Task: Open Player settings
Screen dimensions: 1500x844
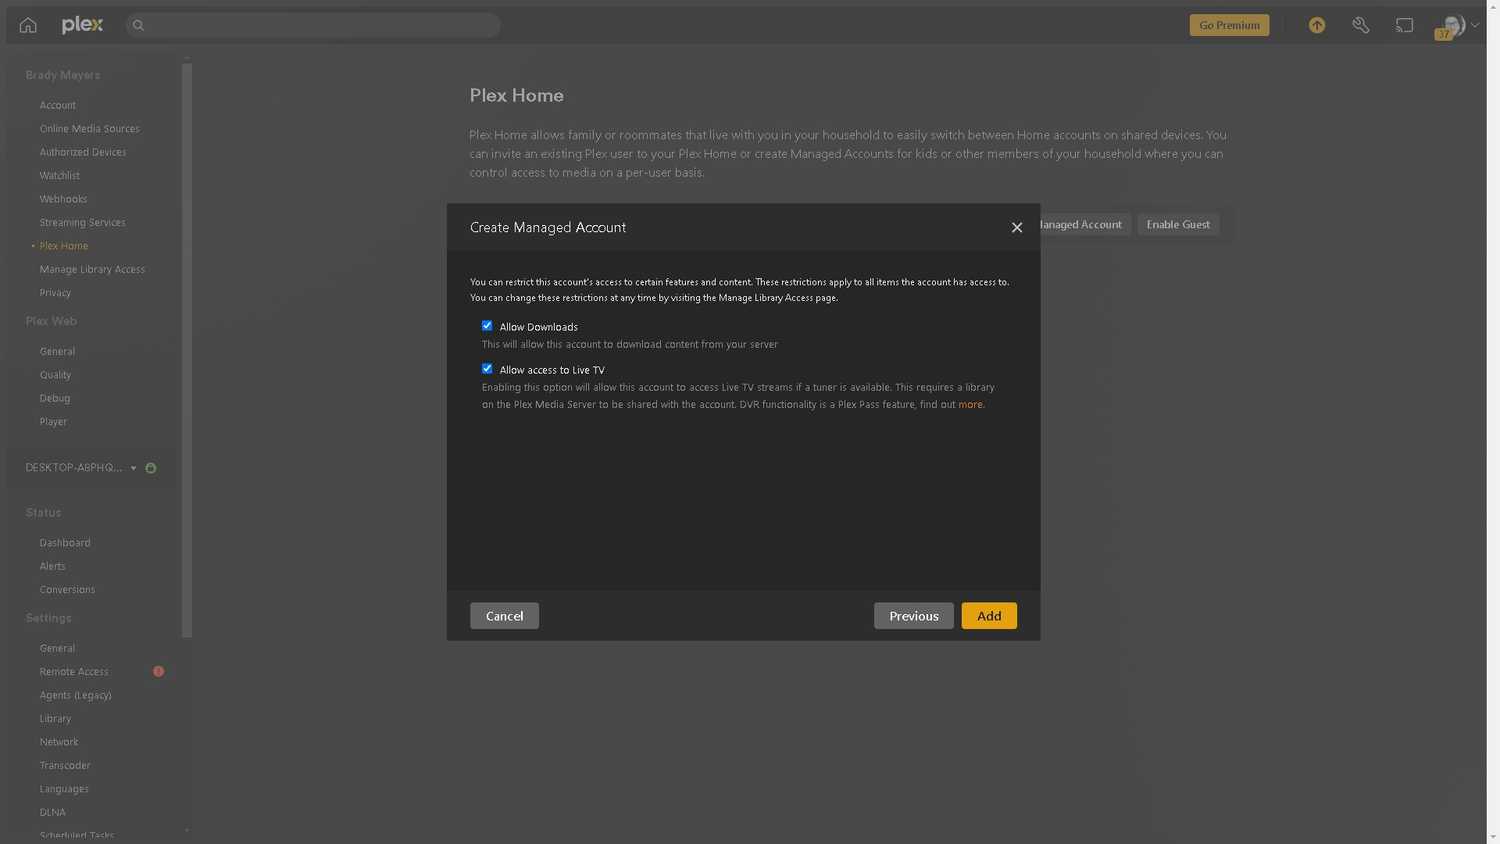Action: 53,421
